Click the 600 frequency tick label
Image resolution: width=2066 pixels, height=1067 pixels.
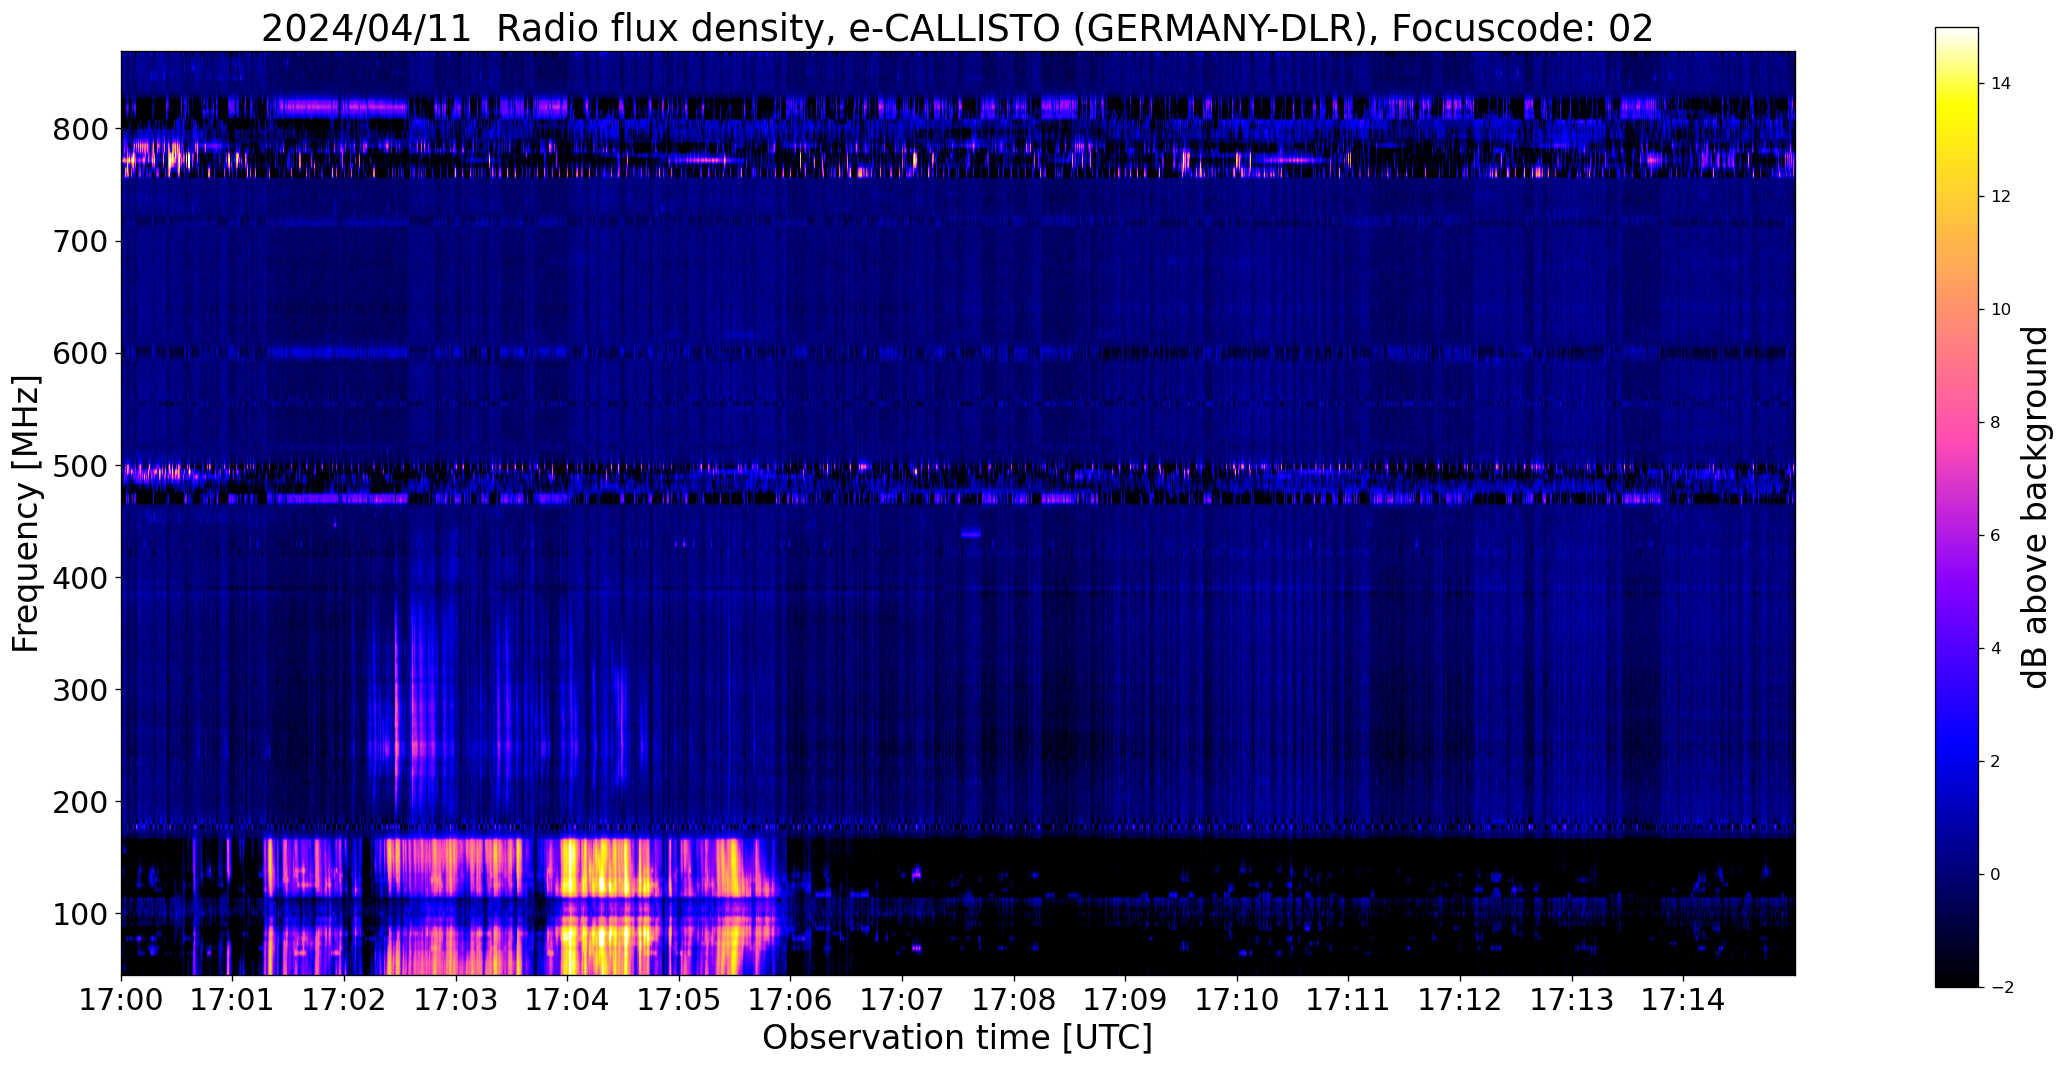pos(81,354)
